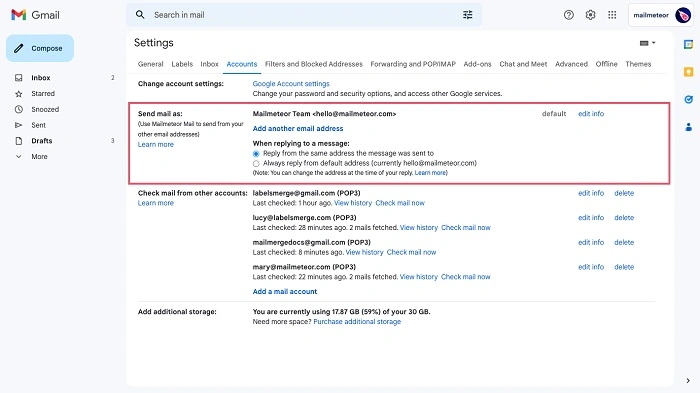Viewport: 700px width, 393px height.
Task: Click Learn more under Send mail as
Action: [x=155, y=145]
